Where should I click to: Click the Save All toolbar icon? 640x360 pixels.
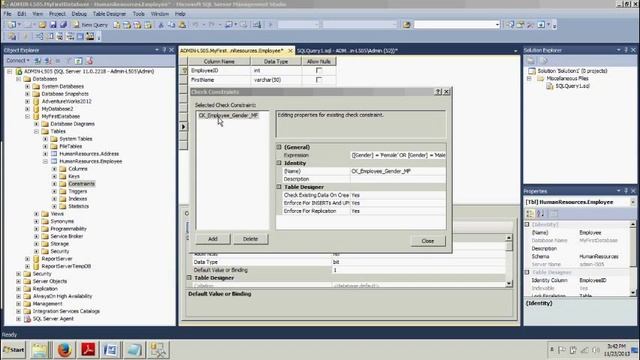(x=63, y=25)
